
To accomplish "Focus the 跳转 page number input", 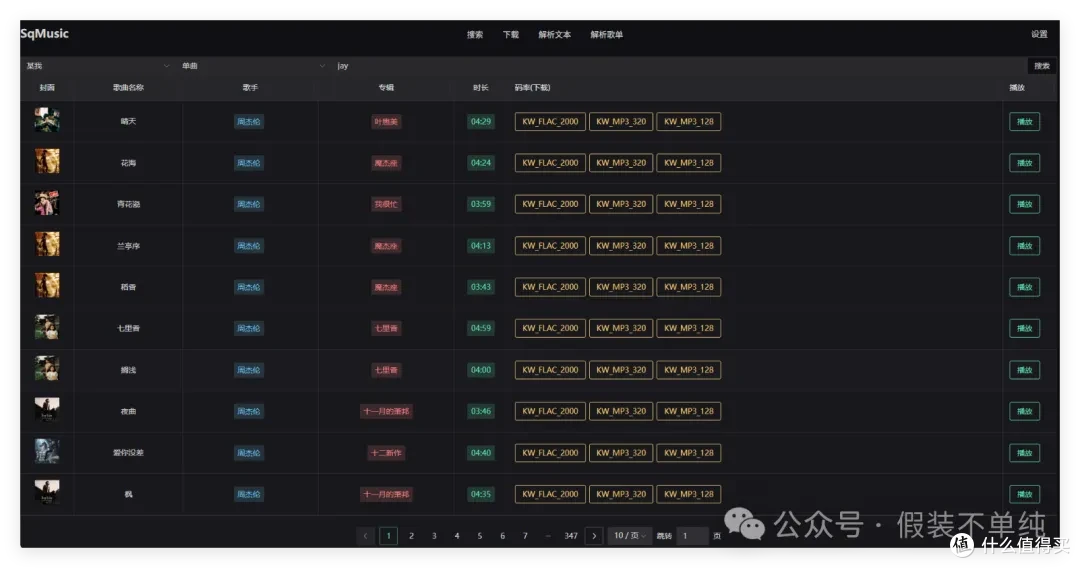I will (692, 536).
